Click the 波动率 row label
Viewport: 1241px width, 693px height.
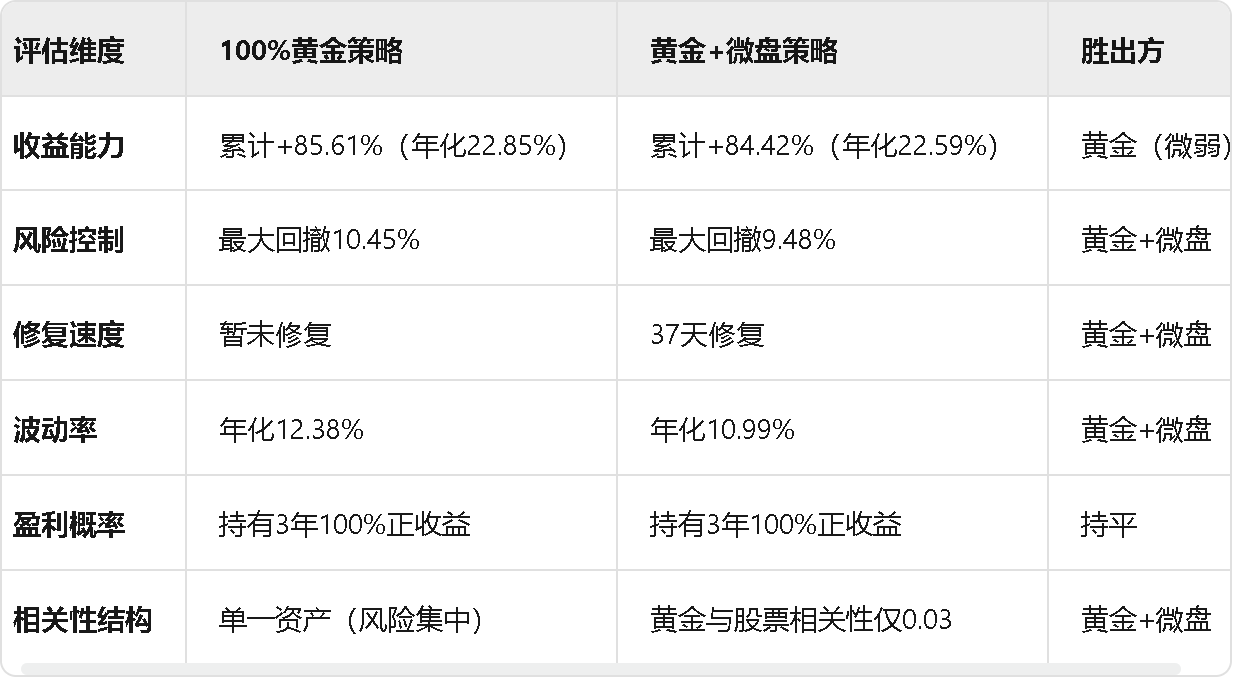click(93, 430)
